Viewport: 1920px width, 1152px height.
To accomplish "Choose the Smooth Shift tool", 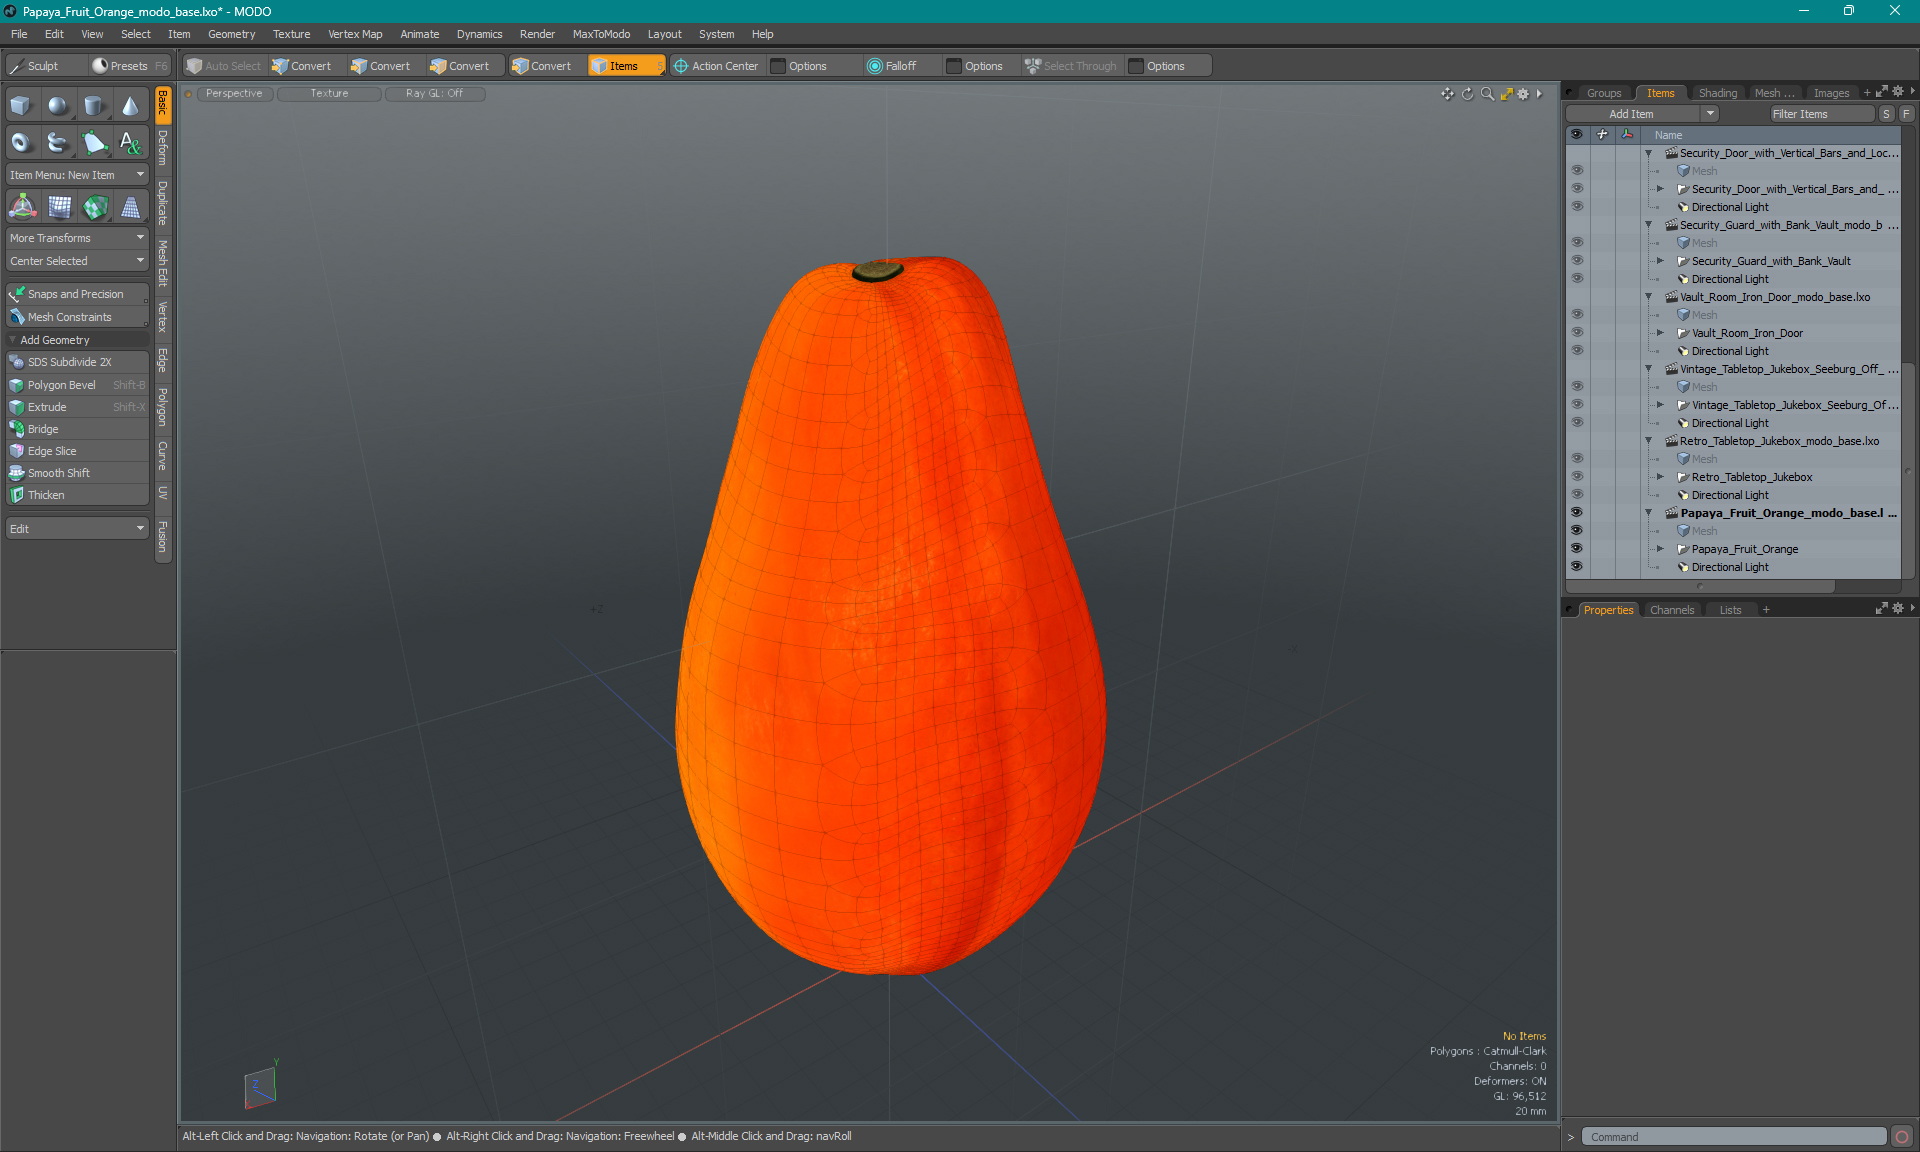I will coord(77,473).
